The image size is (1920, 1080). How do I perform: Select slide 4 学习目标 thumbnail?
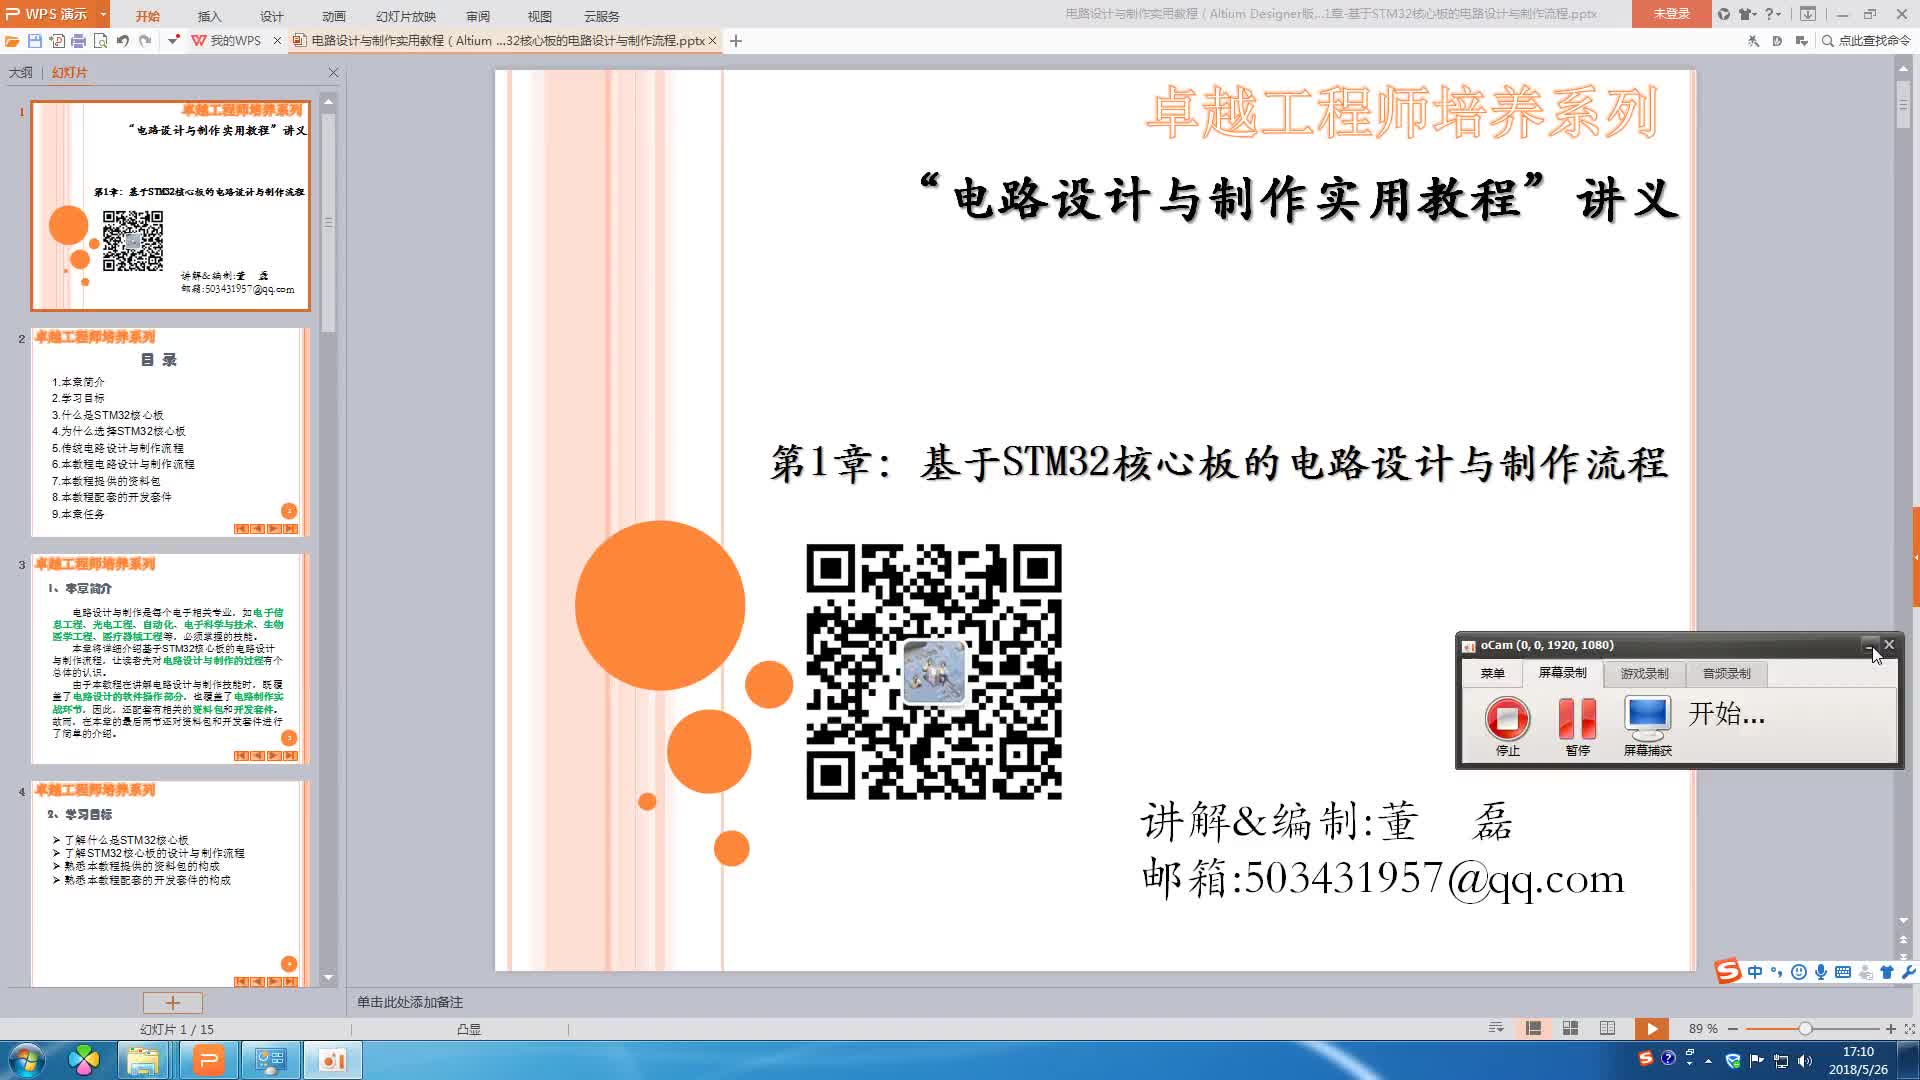pyautogui.click(x=171, y=885)
